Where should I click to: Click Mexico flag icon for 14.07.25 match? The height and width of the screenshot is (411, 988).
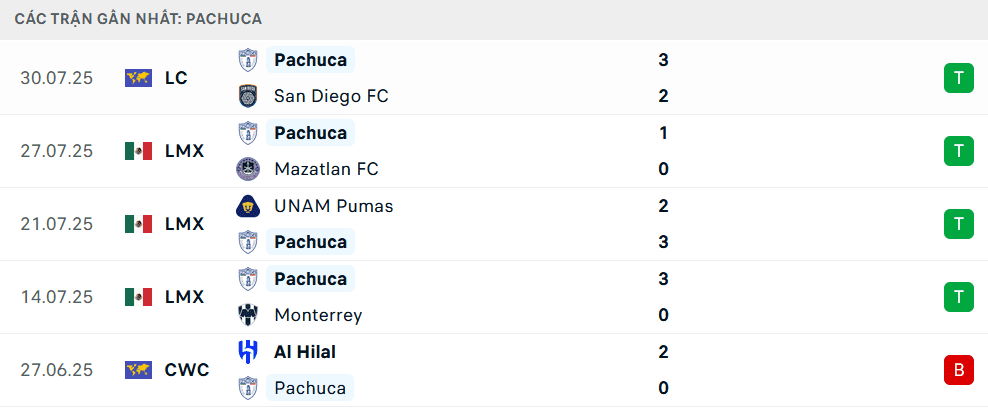138,297
